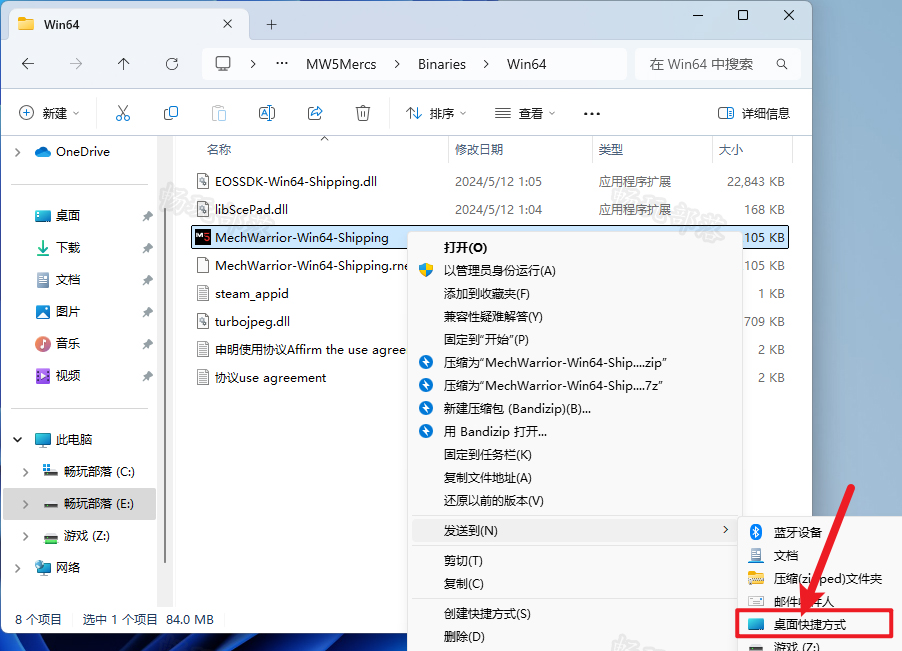
Task: Select Send to (发送到) menu entry
Action: point(575,530)
